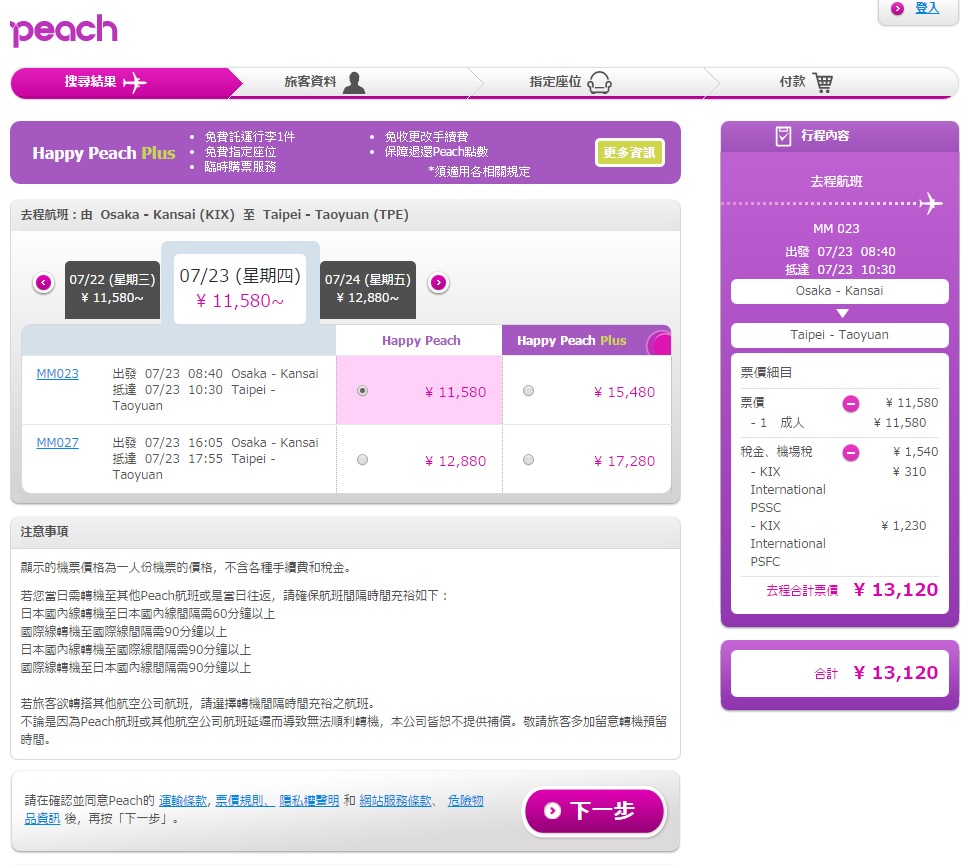The image size is (973, 865).
Task: Click the ¥1,230 KIX PSFC amount
Action: click(x=904, y=526)
